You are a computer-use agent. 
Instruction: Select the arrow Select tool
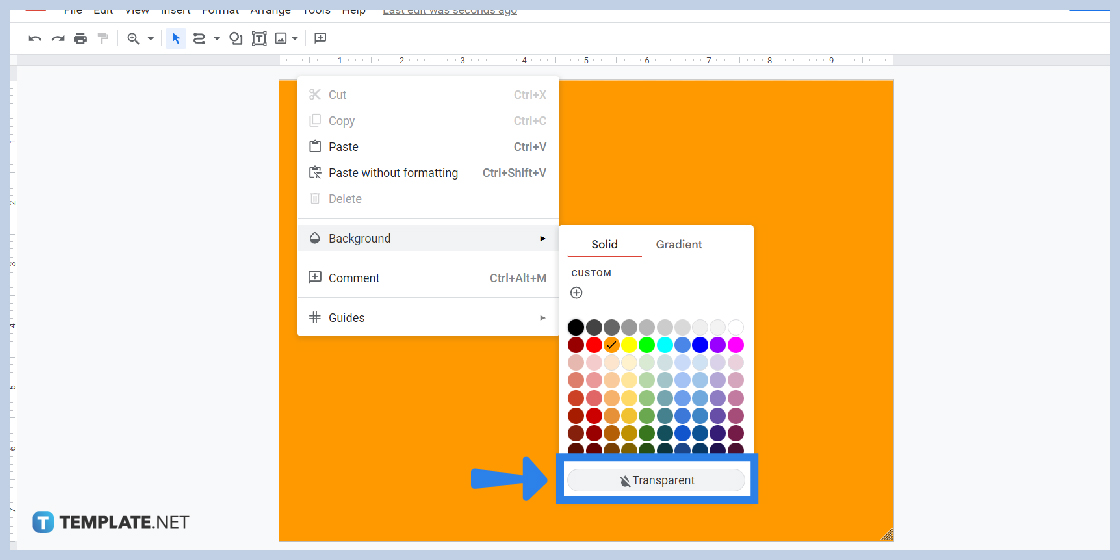pos(176,39)
